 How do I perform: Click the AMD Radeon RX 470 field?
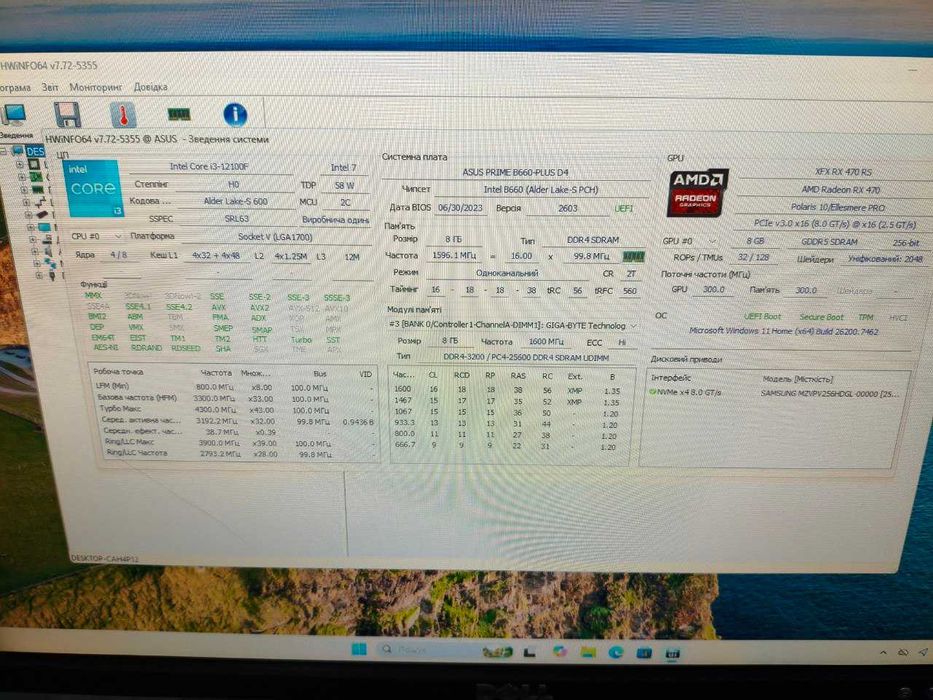(840, 189)
